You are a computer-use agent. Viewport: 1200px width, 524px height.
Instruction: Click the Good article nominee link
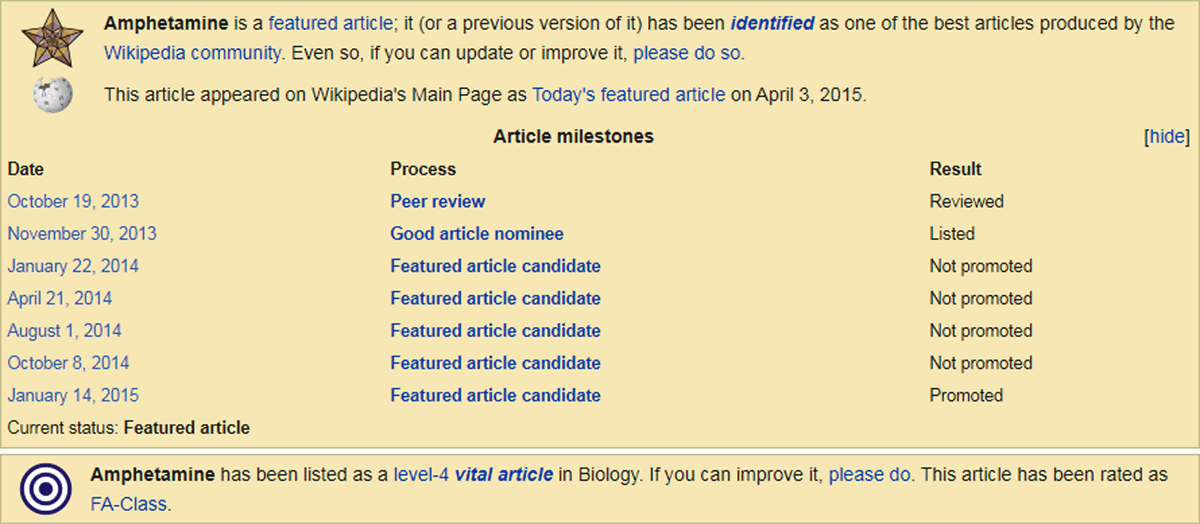click(x=477, y=233)
